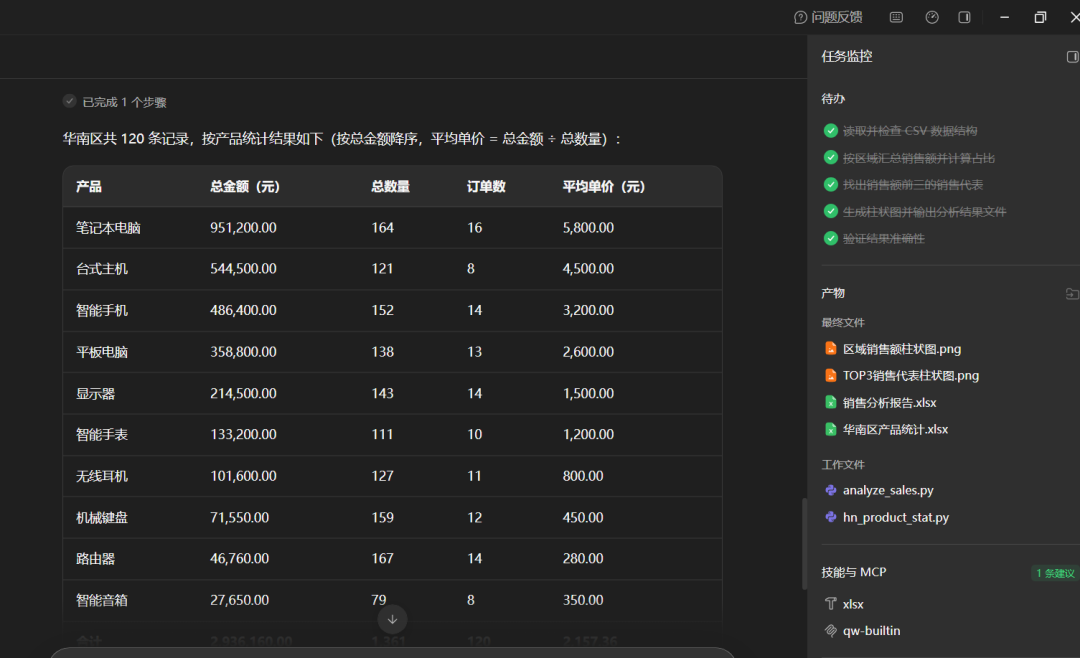This screenshot has height=658, width=1080.
Task: Click the 技能与 MCP section heading
Action: pyautogui.click(x=854, y=572)
